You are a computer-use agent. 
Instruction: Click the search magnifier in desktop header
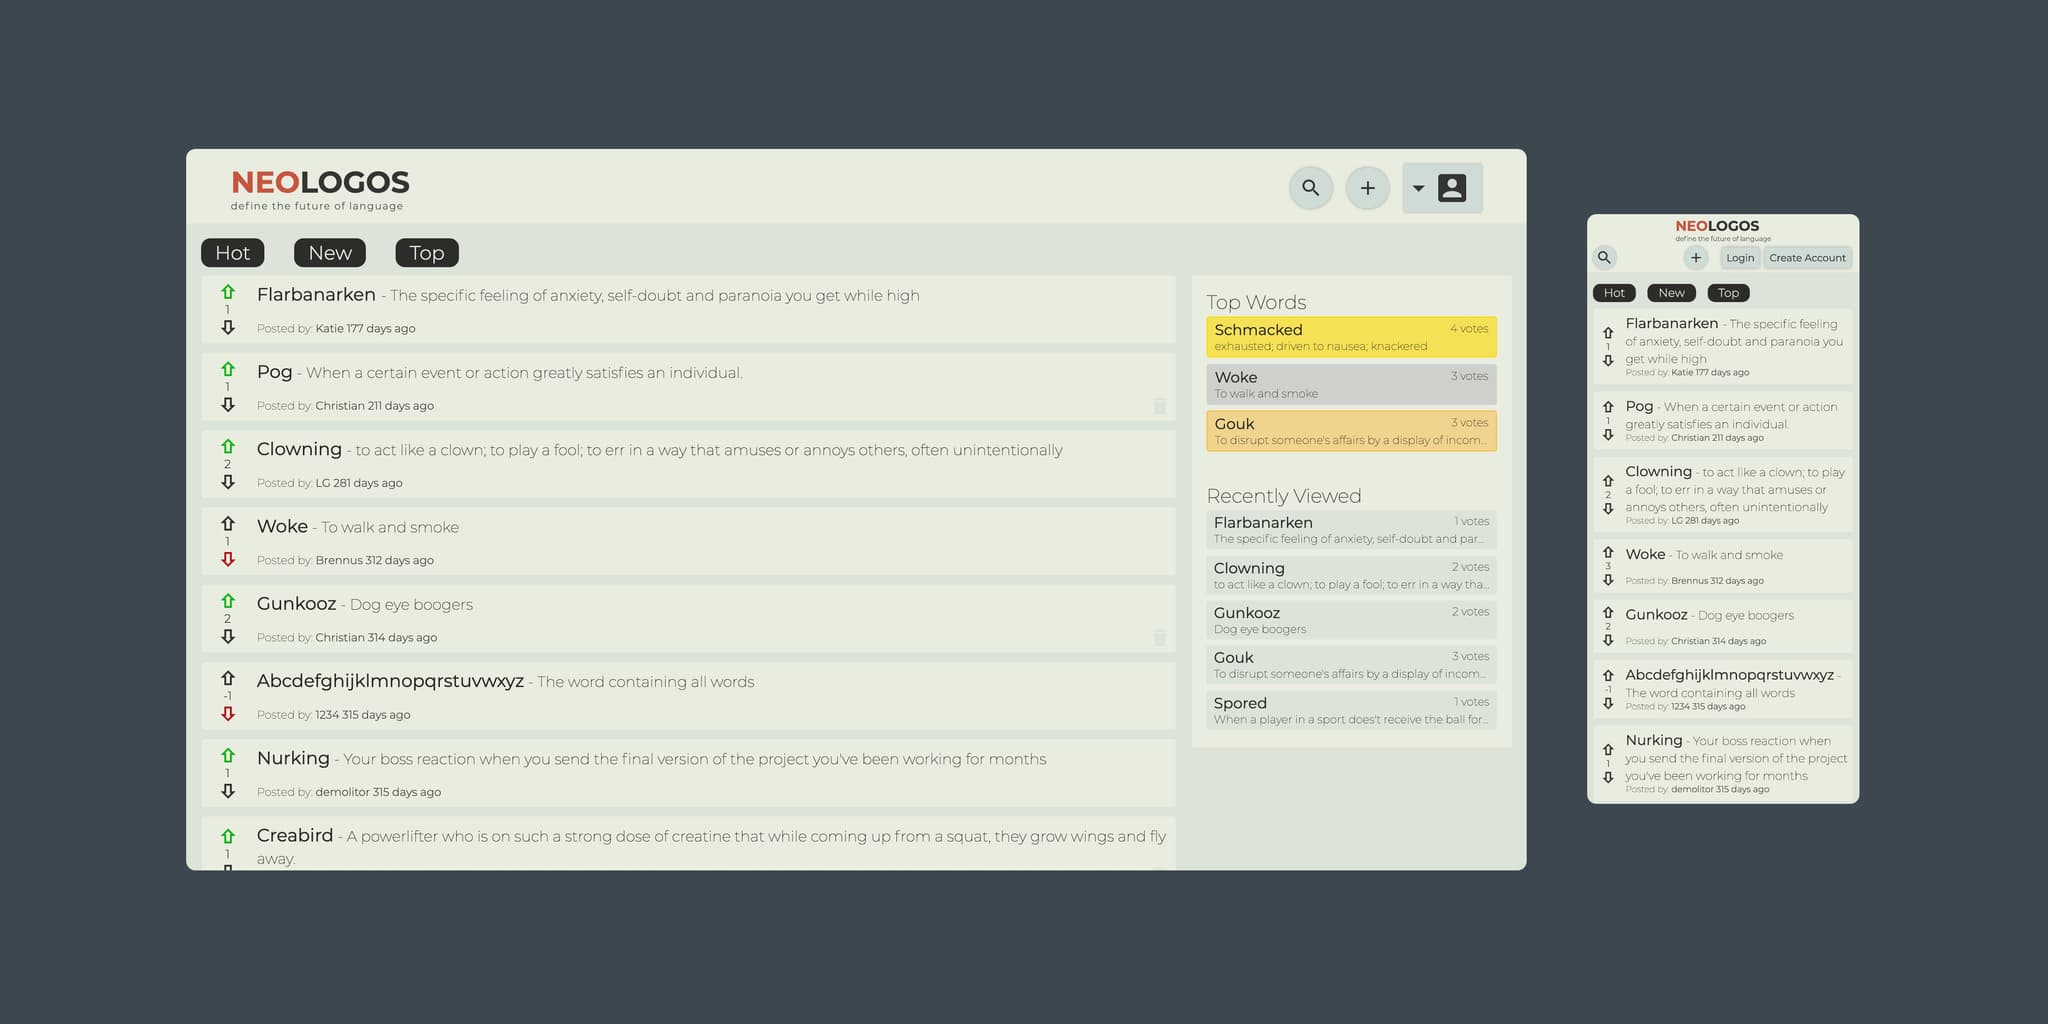tap(1310, 188)
